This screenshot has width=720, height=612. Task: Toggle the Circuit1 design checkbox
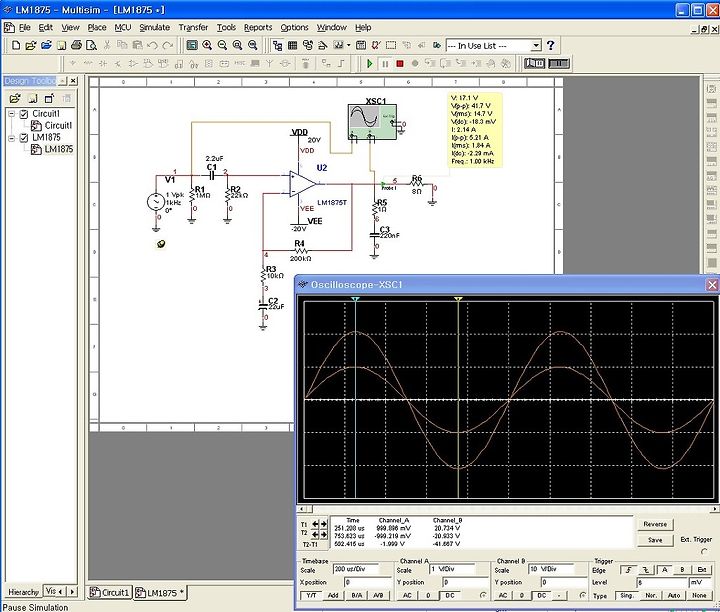tap(24, 114)
